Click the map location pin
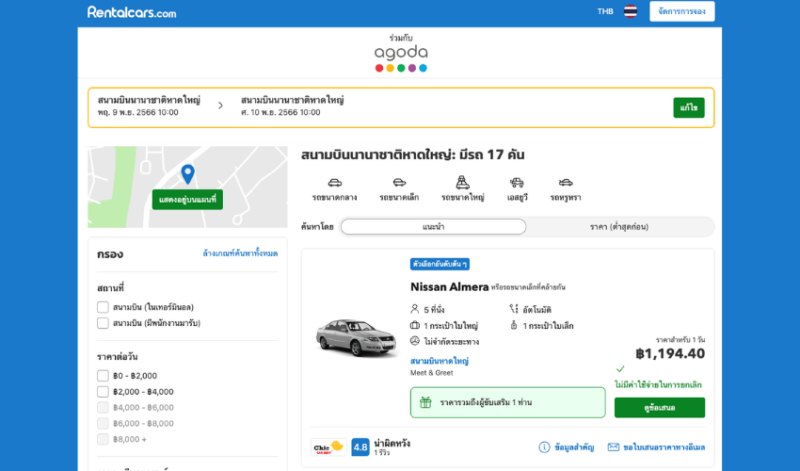 [187, 174]
